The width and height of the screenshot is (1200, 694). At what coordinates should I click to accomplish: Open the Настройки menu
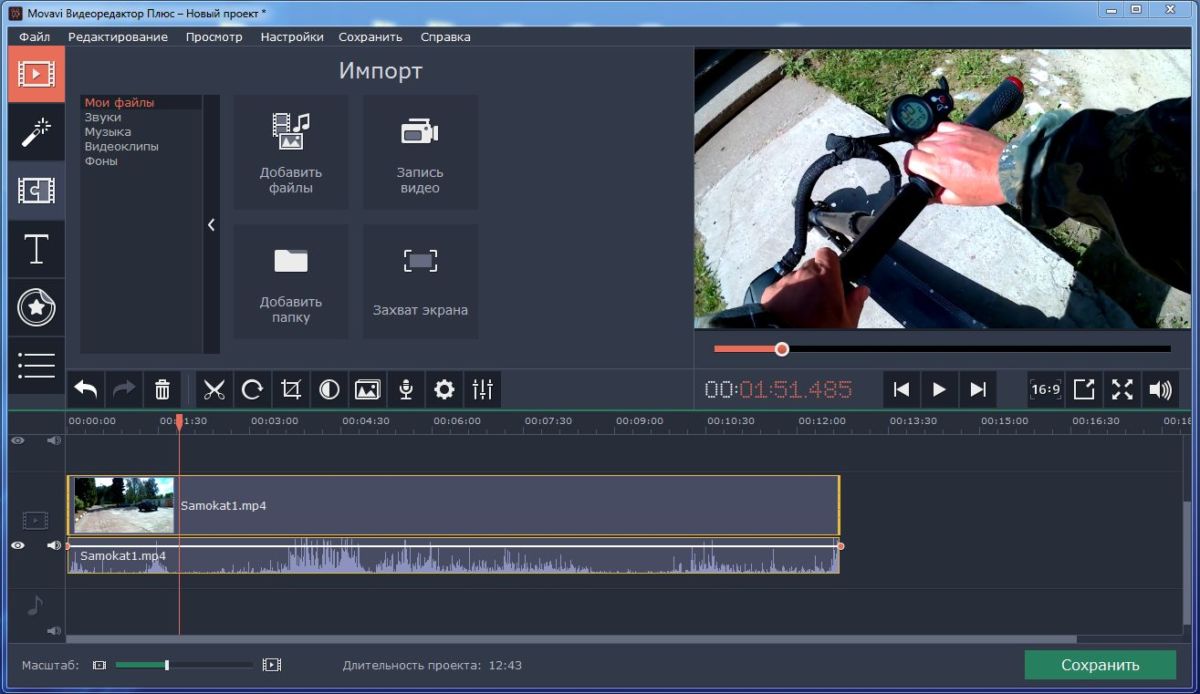pyautogui.click(x=292, y=37)
